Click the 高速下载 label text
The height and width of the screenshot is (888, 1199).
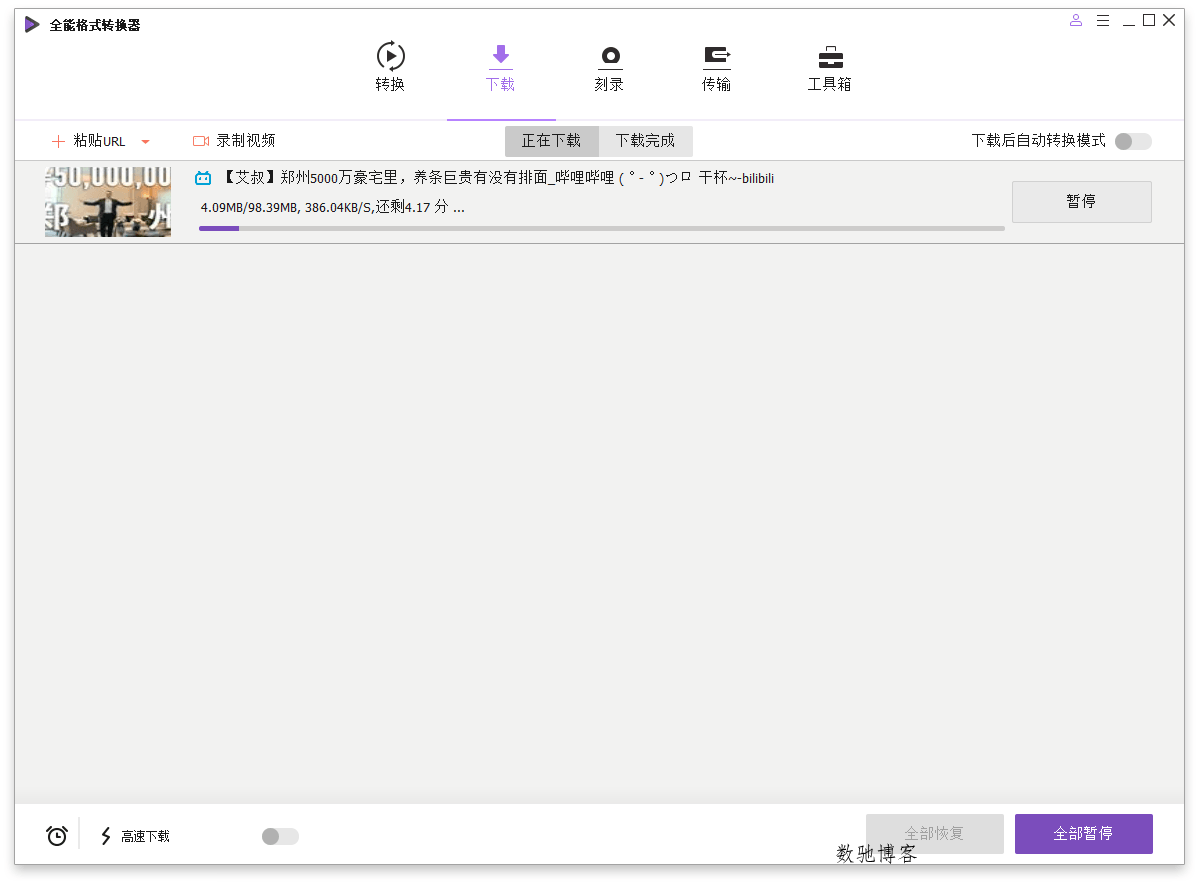(x=145, y=837)
